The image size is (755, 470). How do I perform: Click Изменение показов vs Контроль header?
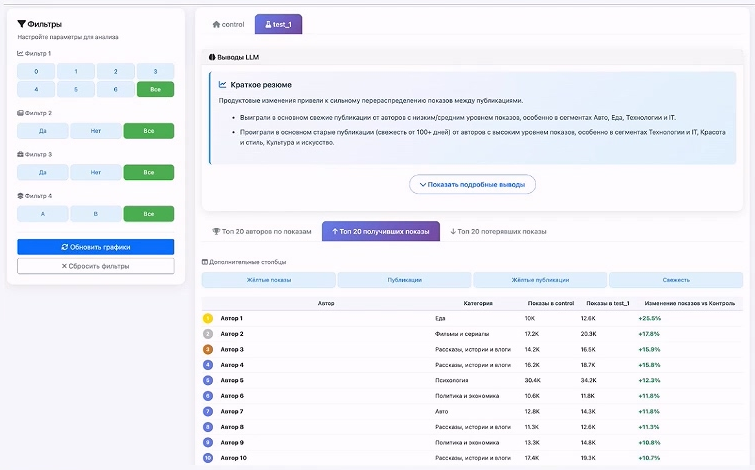click(x=690, y=303)
